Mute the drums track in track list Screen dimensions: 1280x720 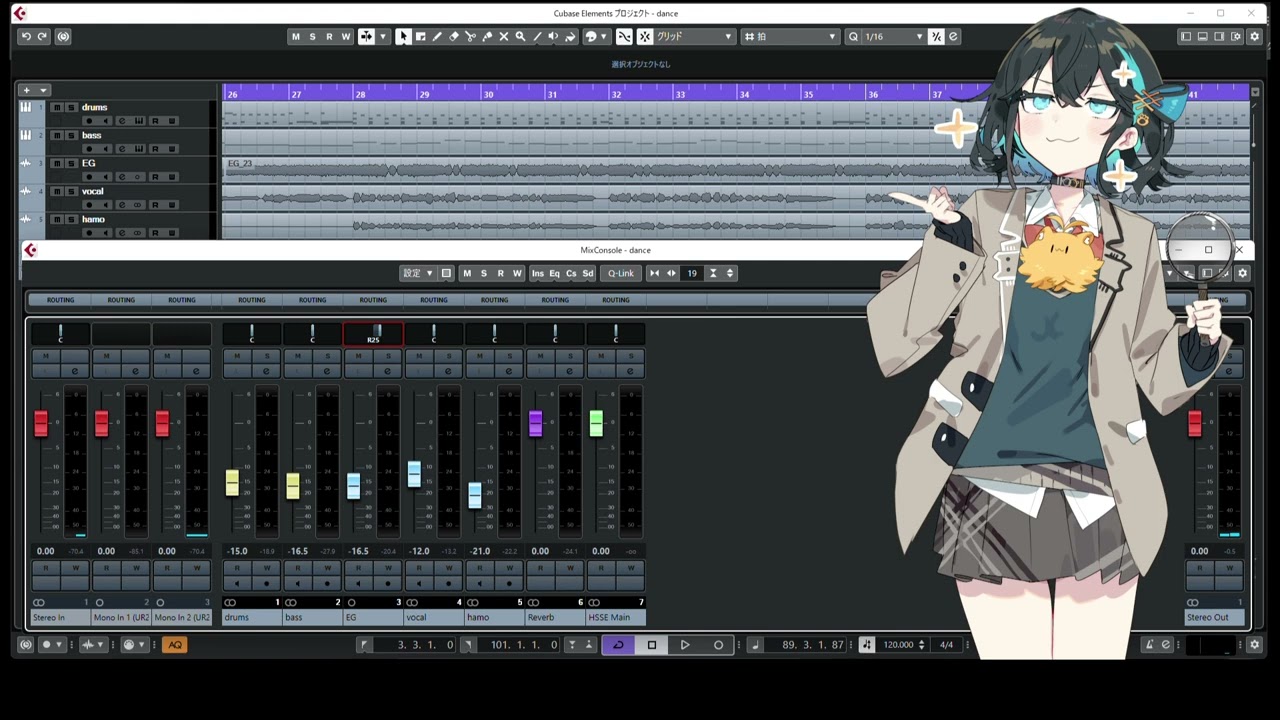tap(57, 107)
